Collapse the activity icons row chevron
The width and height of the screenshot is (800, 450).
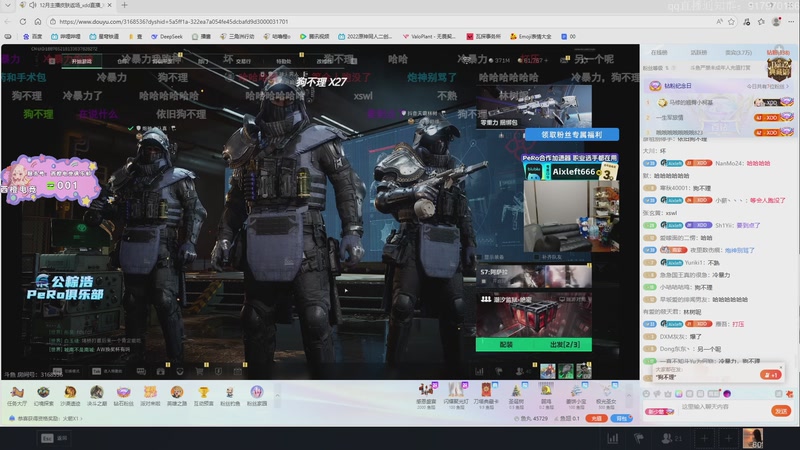[277, 395]
